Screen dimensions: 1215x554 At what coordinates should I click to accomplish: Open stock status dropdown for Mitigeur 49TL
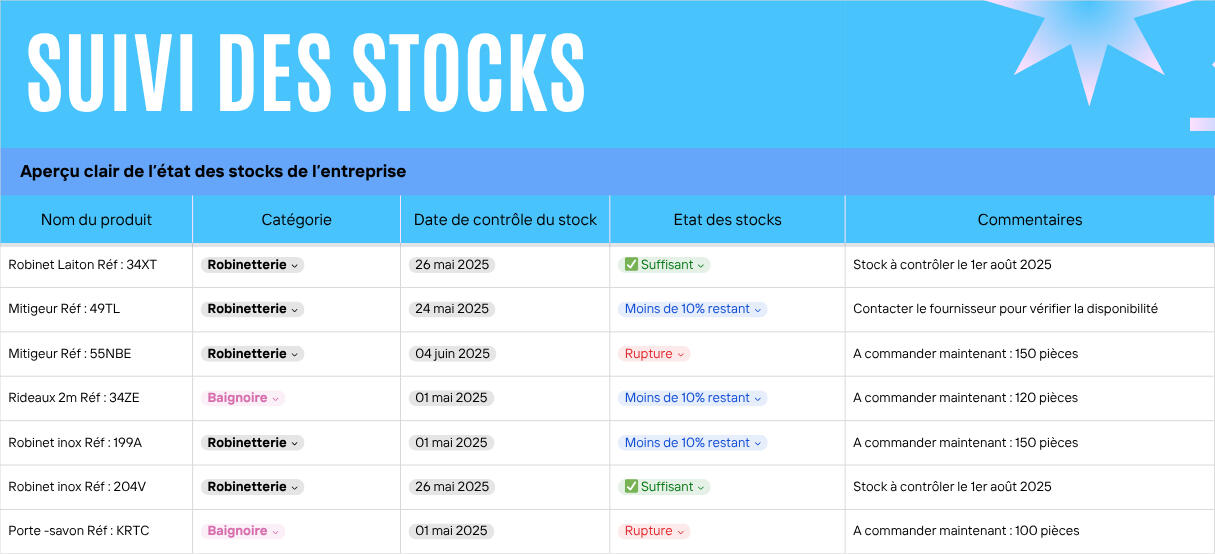tap(692, 309)
